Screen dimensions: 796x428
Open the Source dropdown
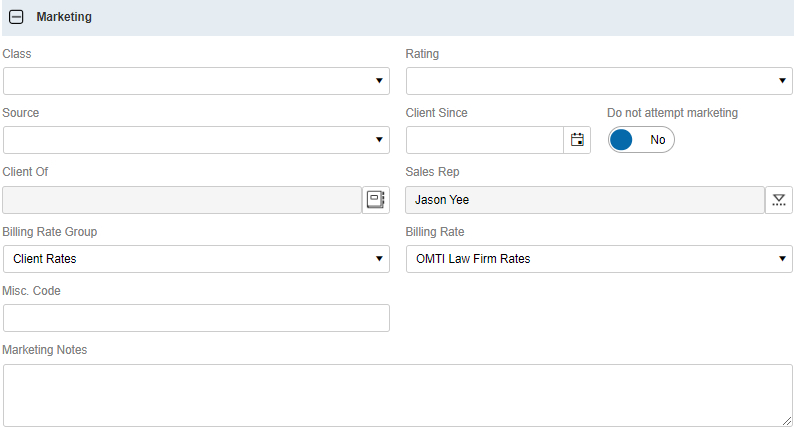(196, 140)
